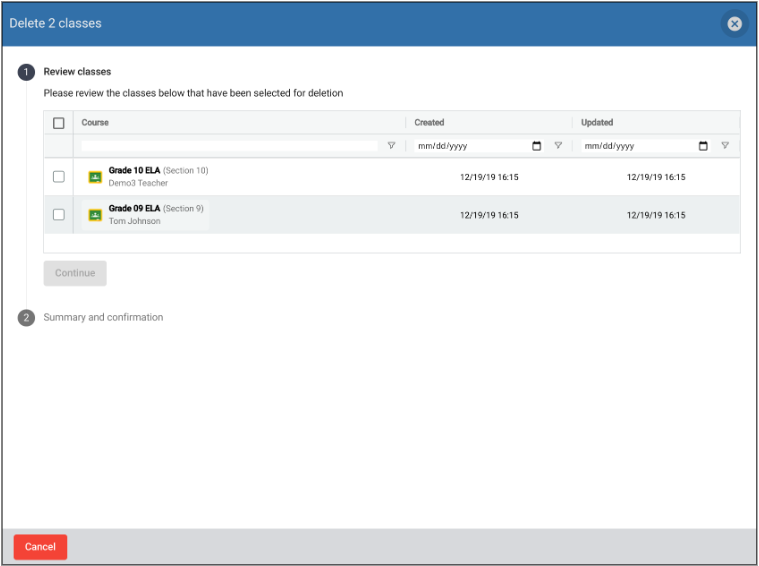Click the Updated column filter funnel icon

(x=725, y=146)
